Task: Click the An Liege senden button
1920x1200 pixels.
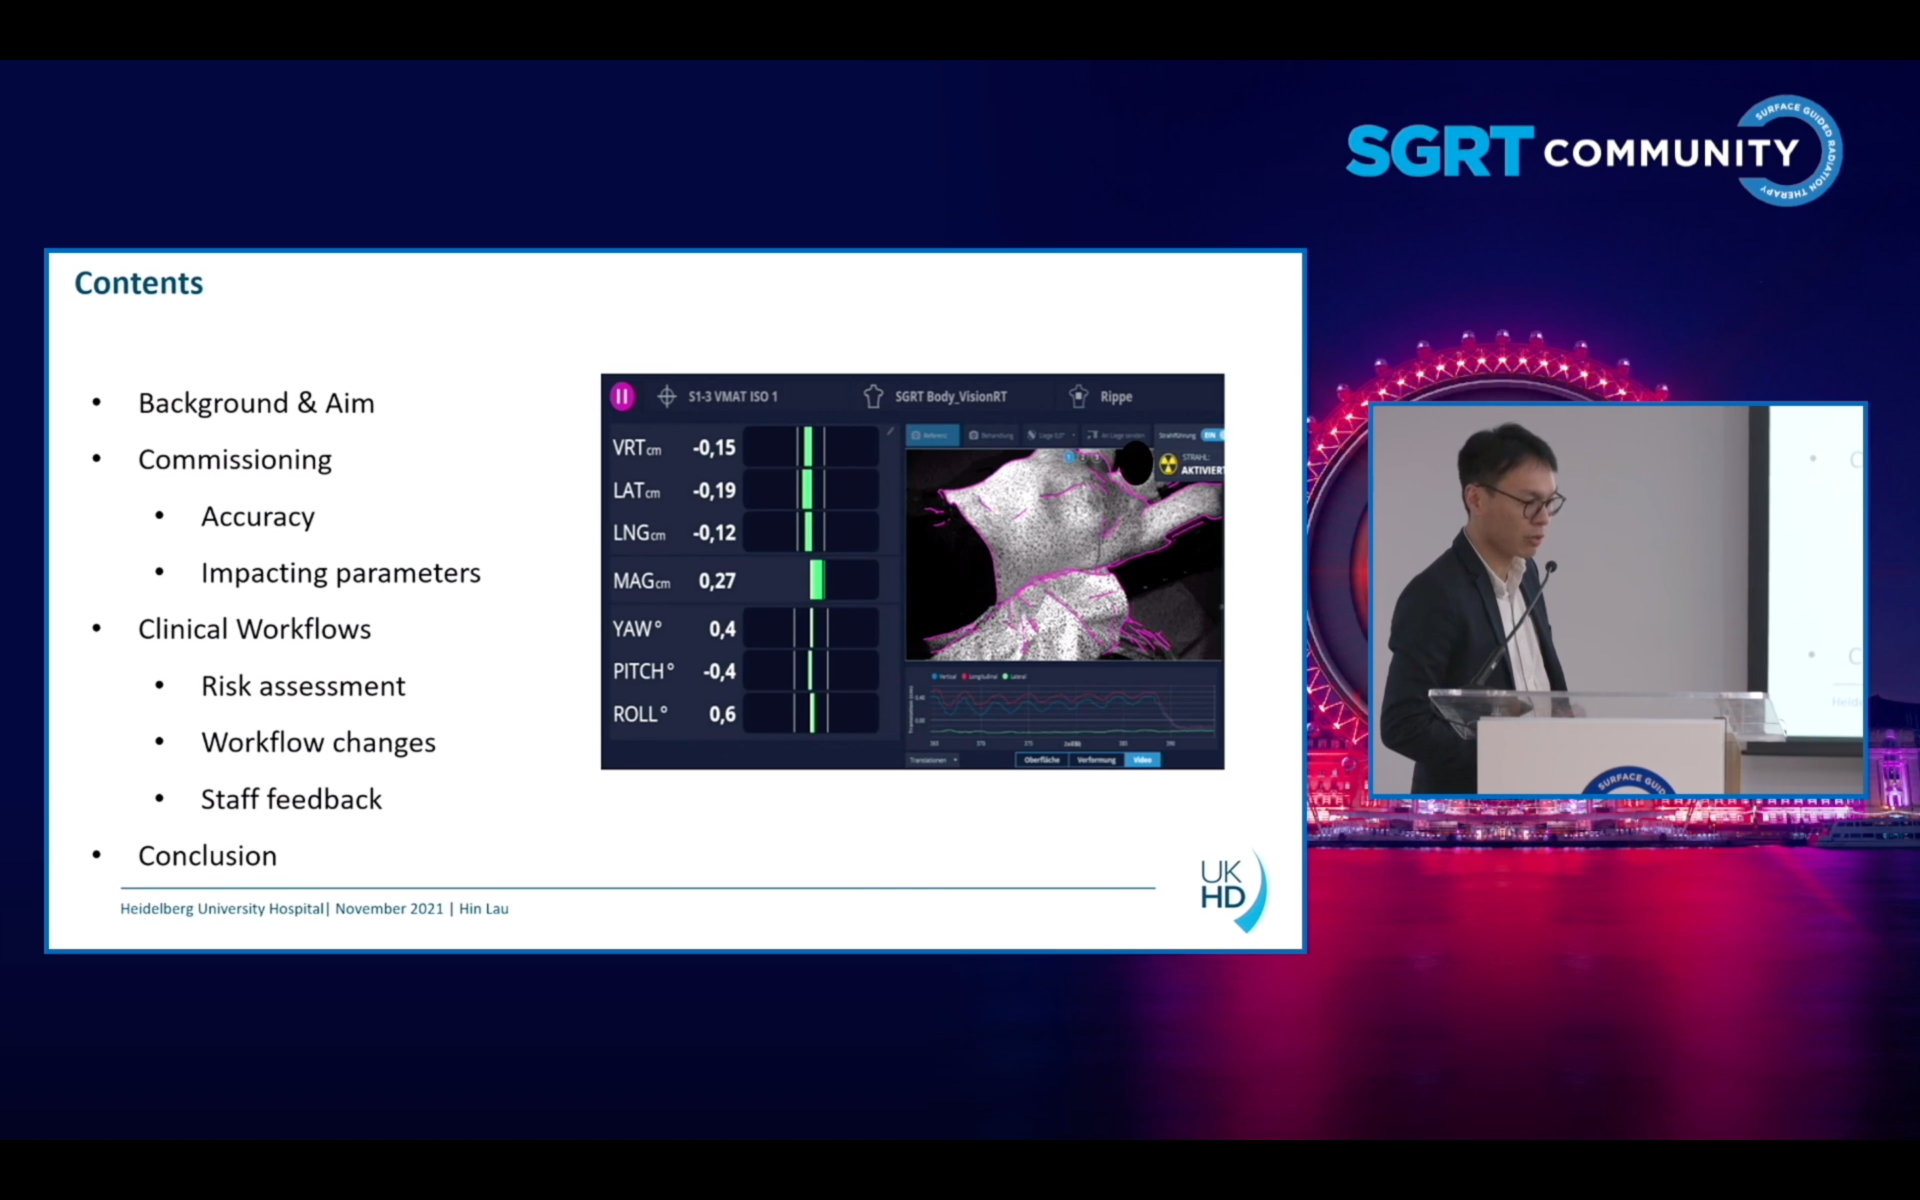Action: 1116,435
